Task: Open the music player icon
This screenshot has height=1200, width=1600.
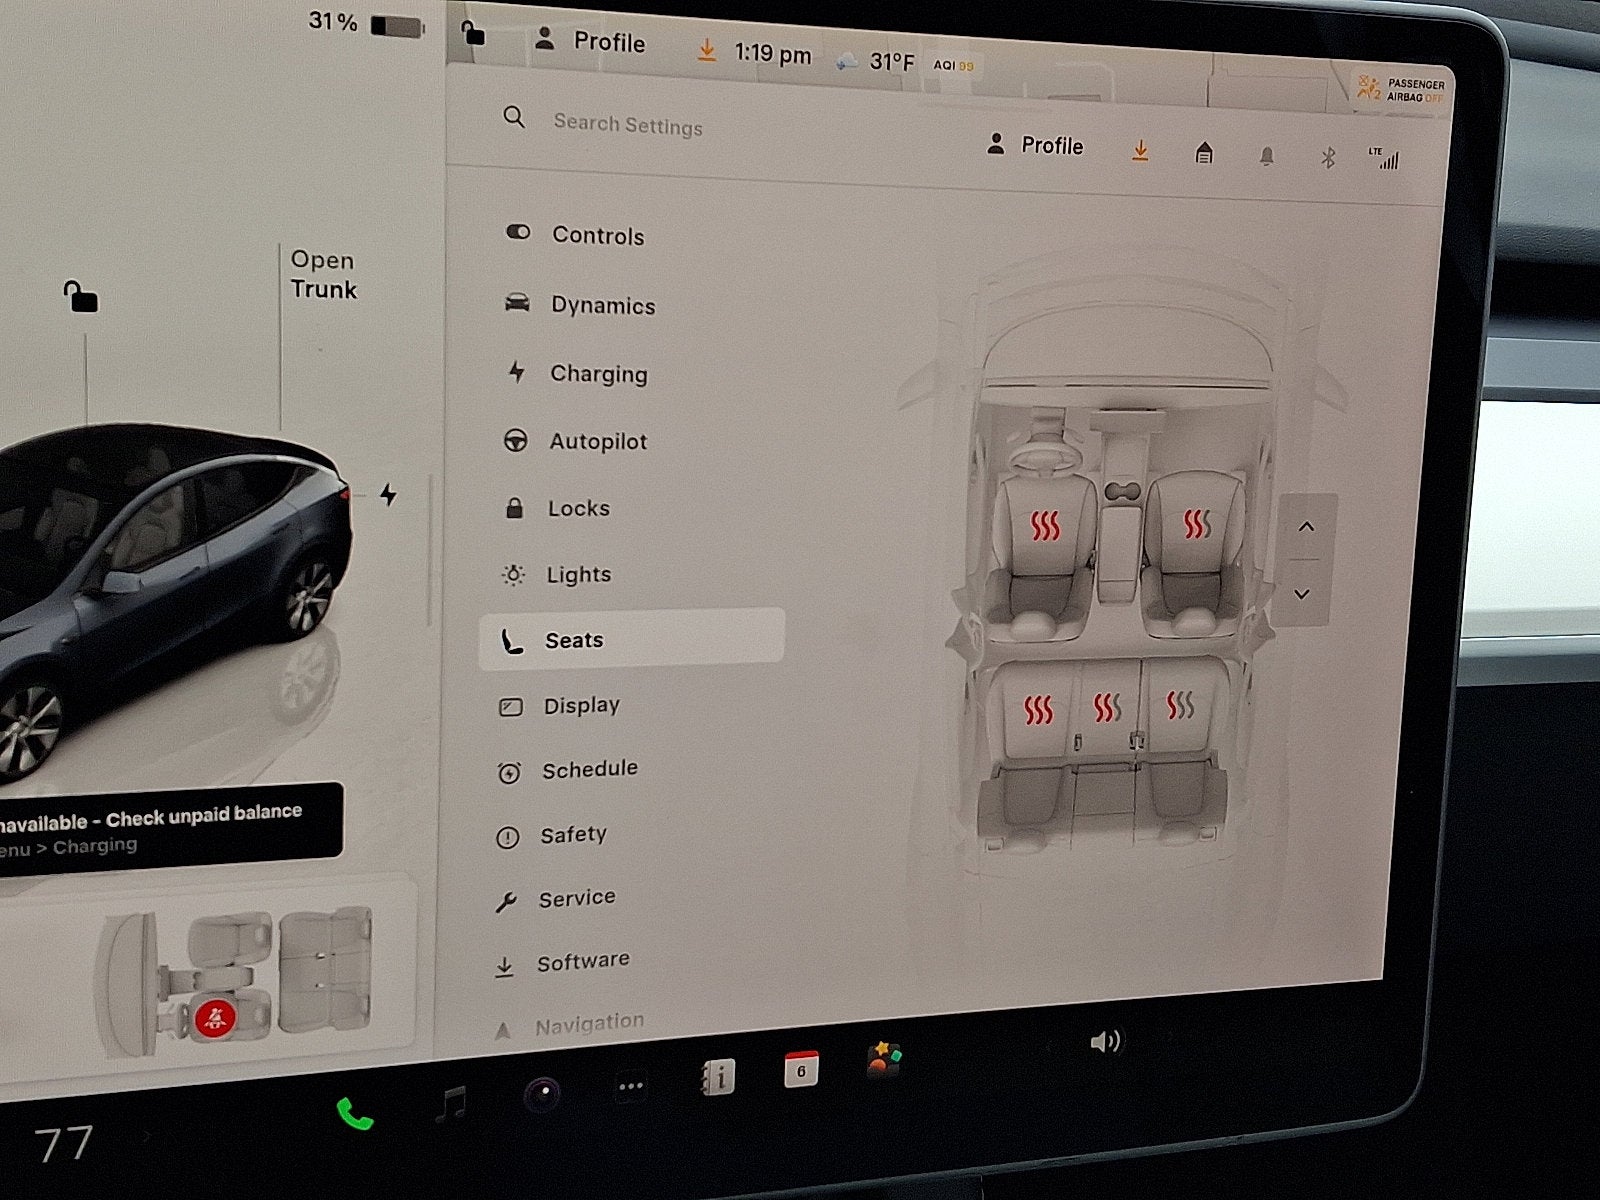Action: pos(452,1104)
